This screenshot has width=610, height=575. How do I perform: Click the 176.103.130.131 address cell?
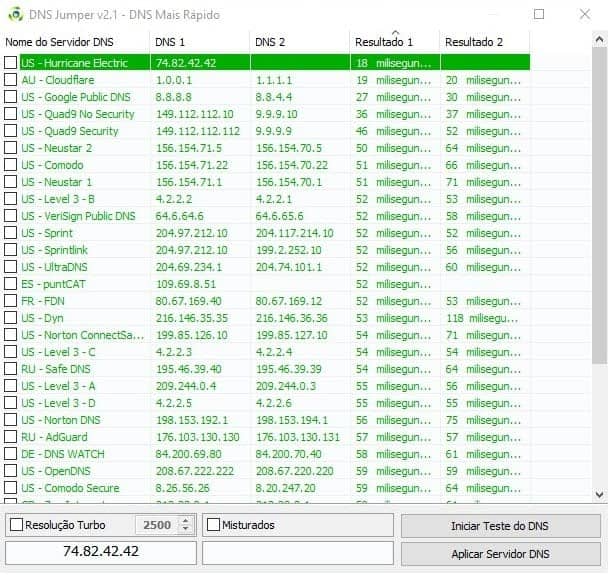tap(298, 437)
